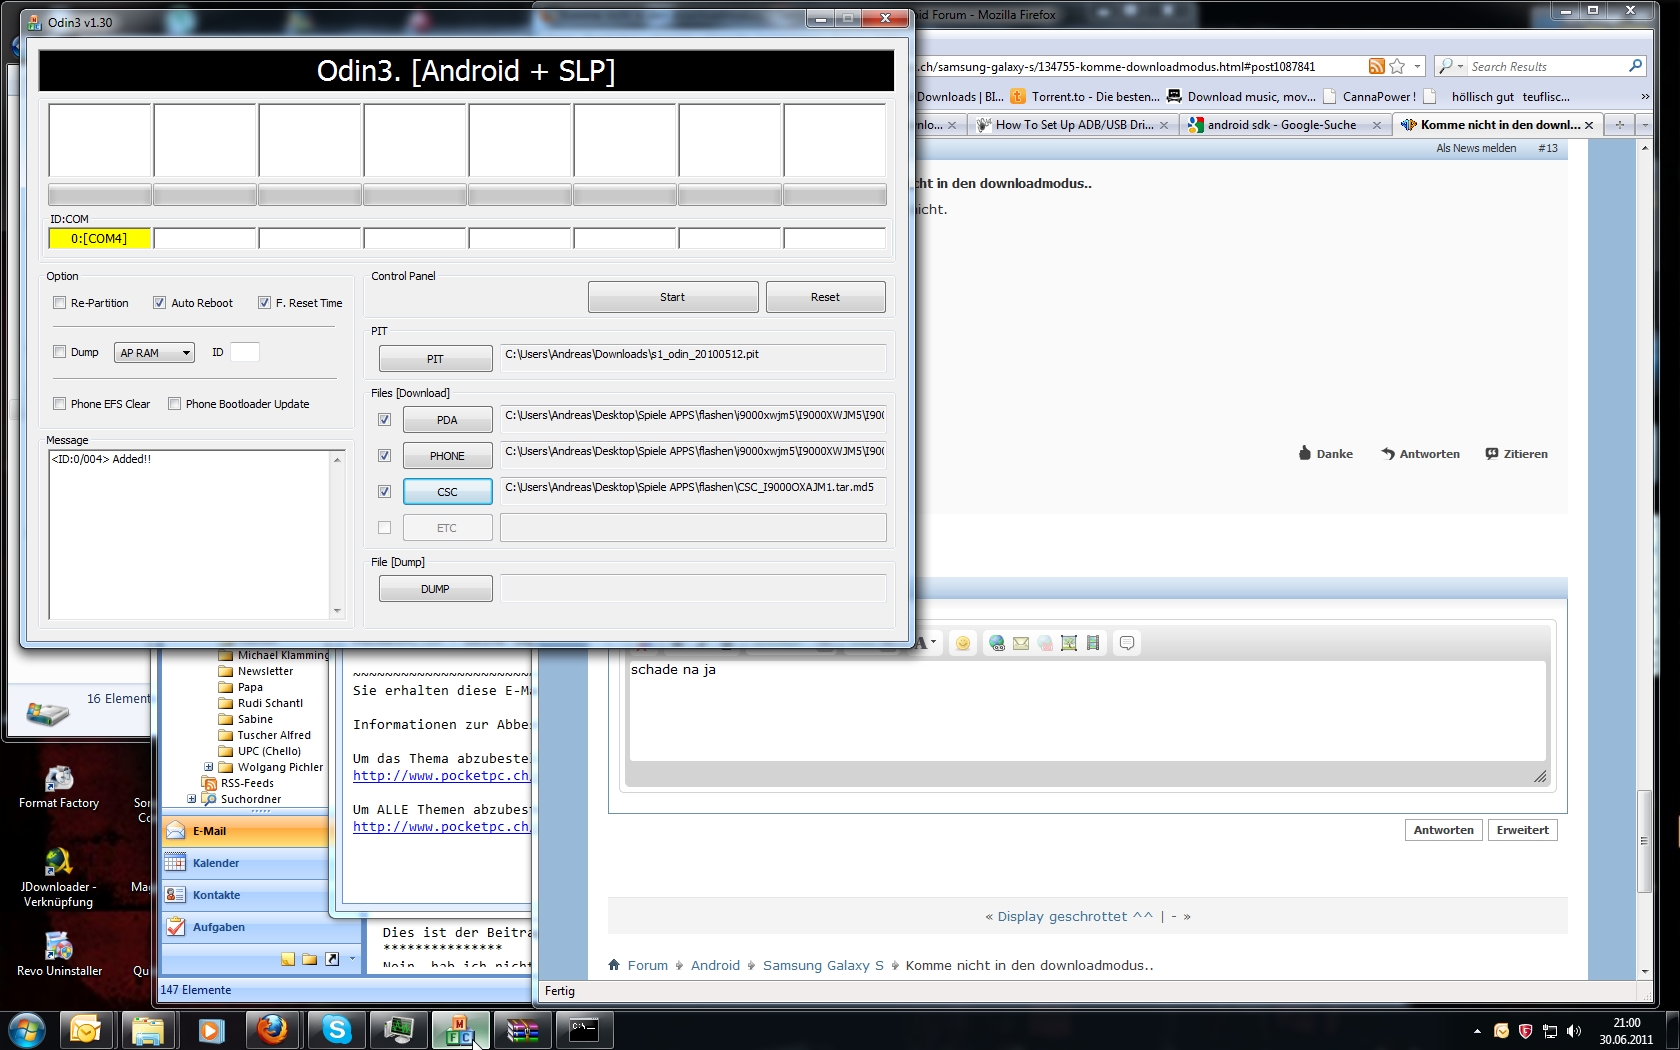Viewport: 1680px width, 1050px height.
Task: Click Odin message box scroll down arrow
Action: click(x=337, y=610)
